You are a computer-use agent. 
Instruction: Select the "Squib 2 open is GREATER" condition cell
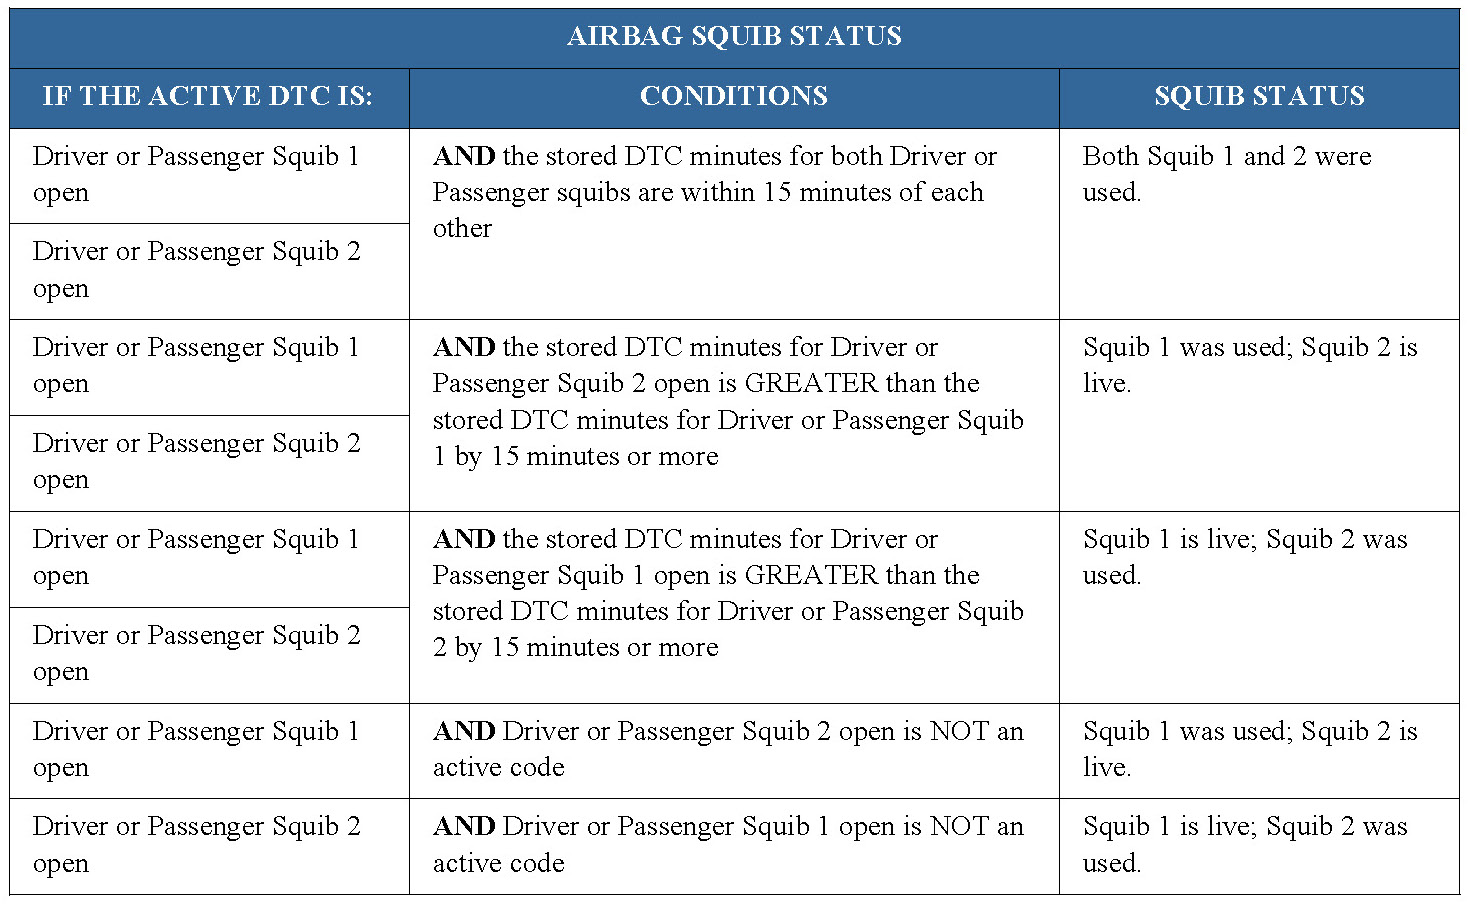[x=728, y=402]
